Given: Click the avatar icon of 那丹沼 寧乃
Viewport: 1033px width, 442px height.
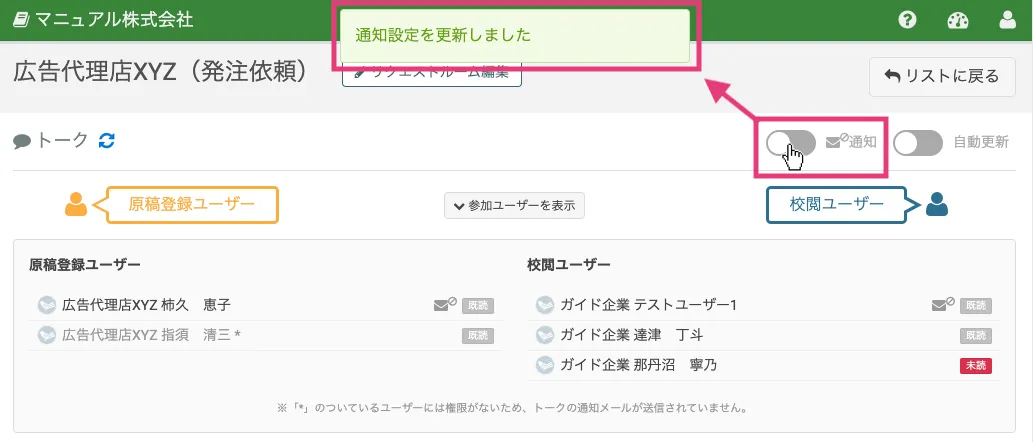Looking at the screenshot, I should point(545,365).
